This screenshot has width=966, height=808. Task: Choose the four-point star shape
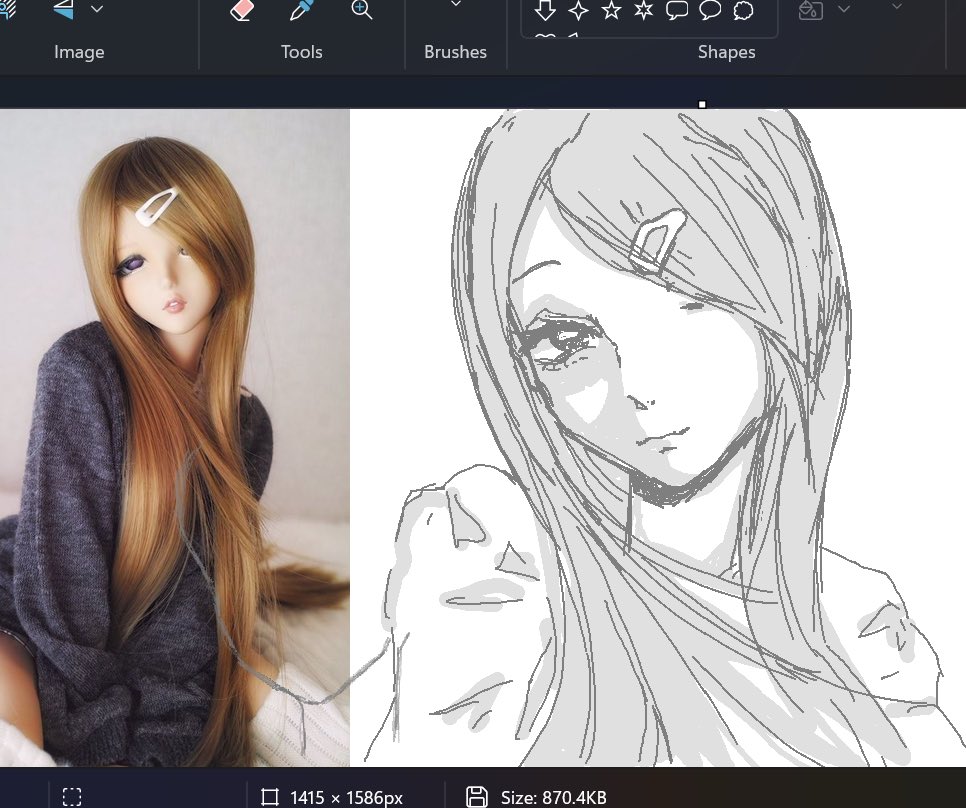click(578, 10)
